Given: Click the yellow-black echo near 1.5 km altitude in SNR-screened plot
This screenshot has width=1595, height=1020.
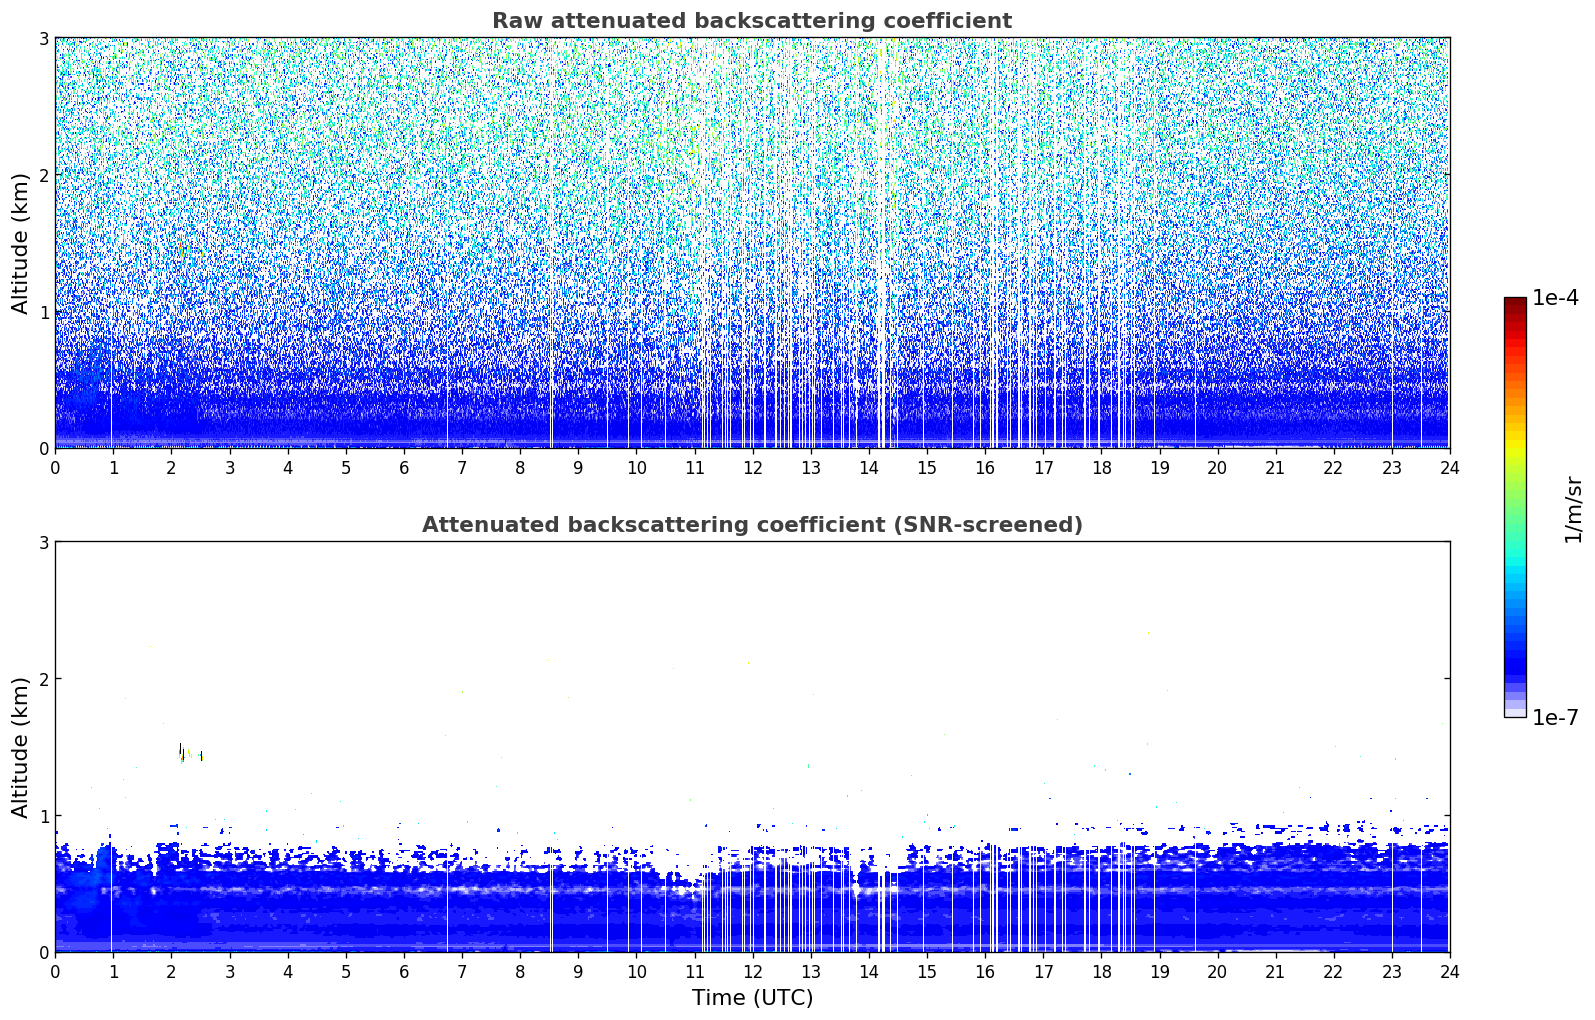Looking at the screenshot, I should coord(191,753).
